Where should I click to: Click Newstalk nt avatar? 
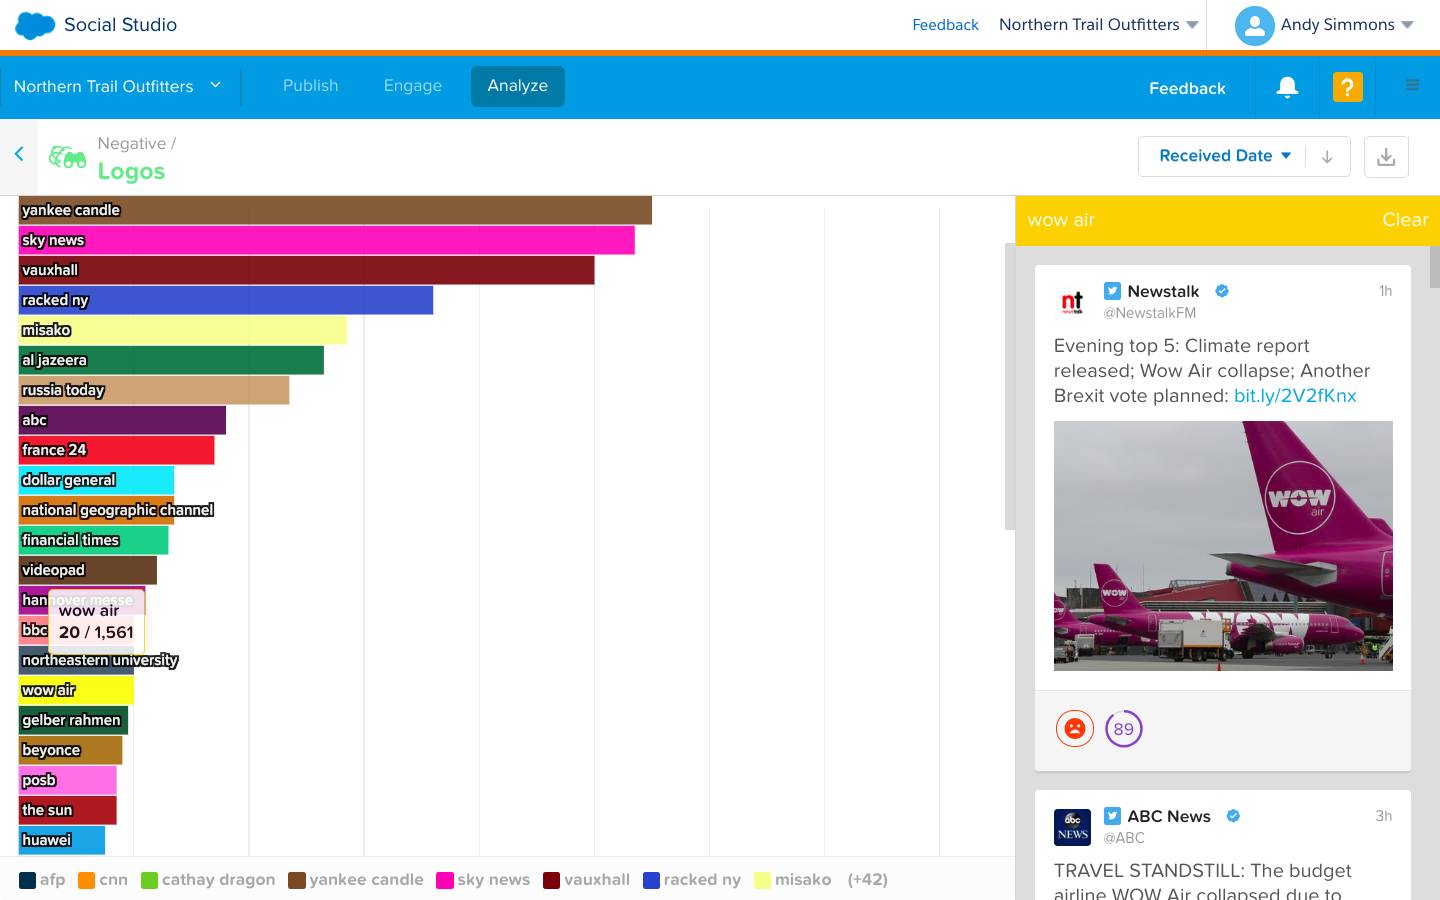point(1072,302)
